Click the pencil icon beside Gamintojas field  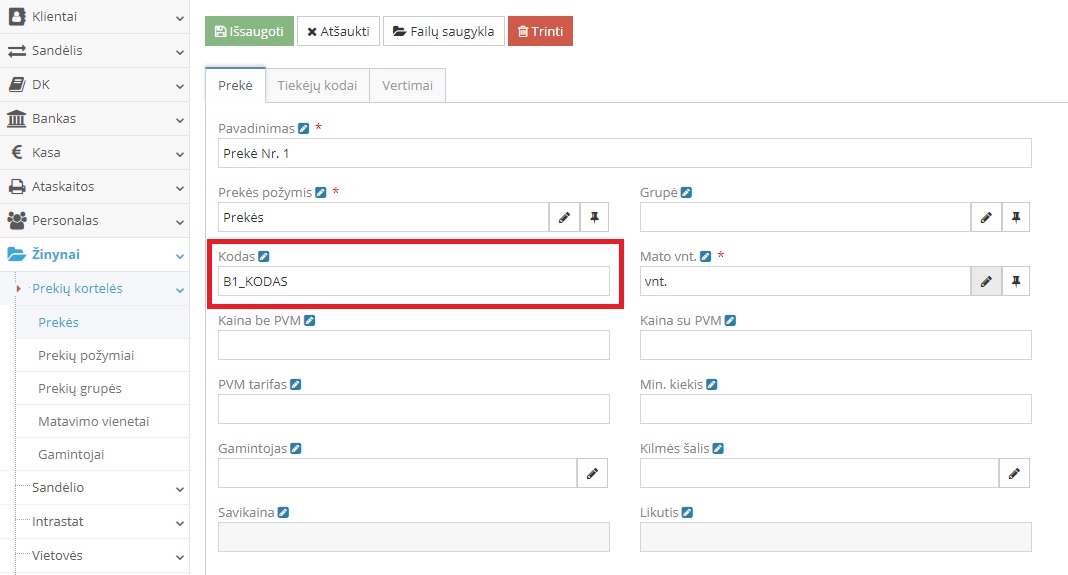click(592, 473)
